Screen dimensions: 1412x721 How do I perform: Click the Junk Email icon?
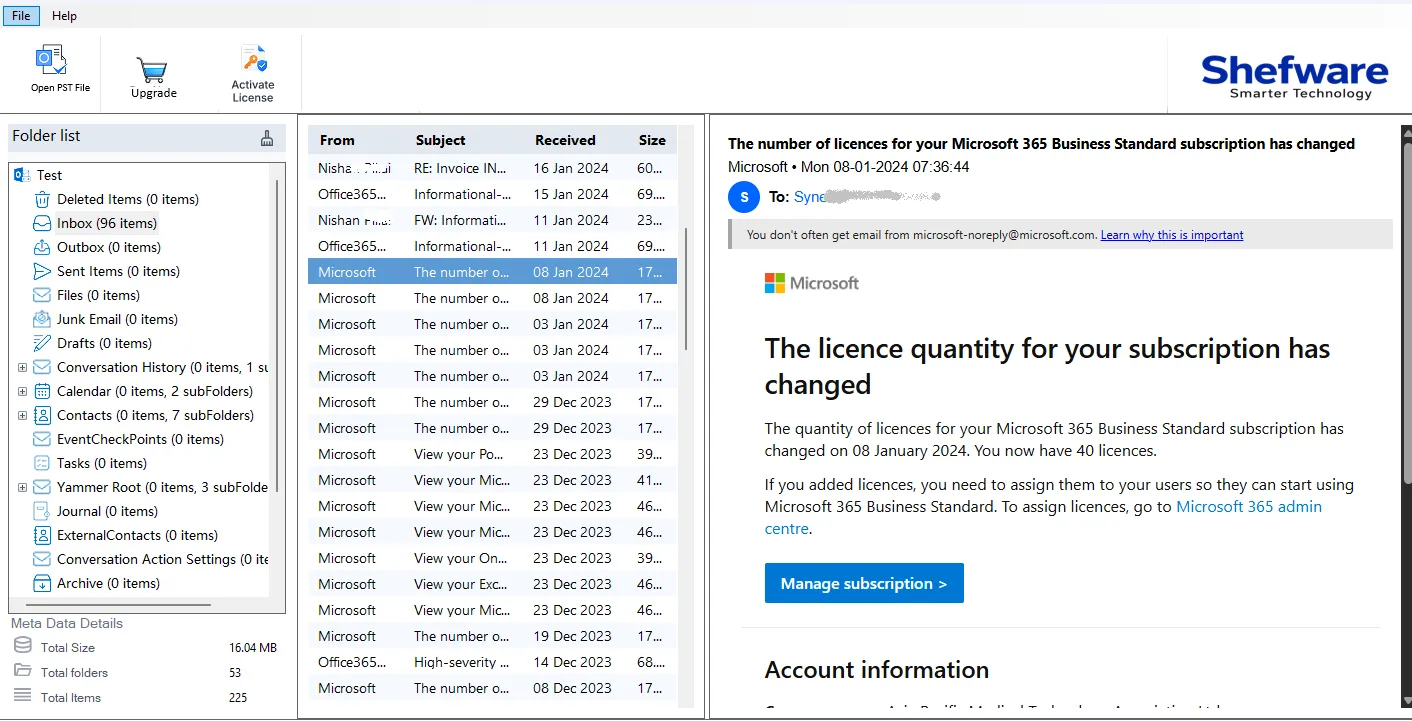click(x=42, y=319)
